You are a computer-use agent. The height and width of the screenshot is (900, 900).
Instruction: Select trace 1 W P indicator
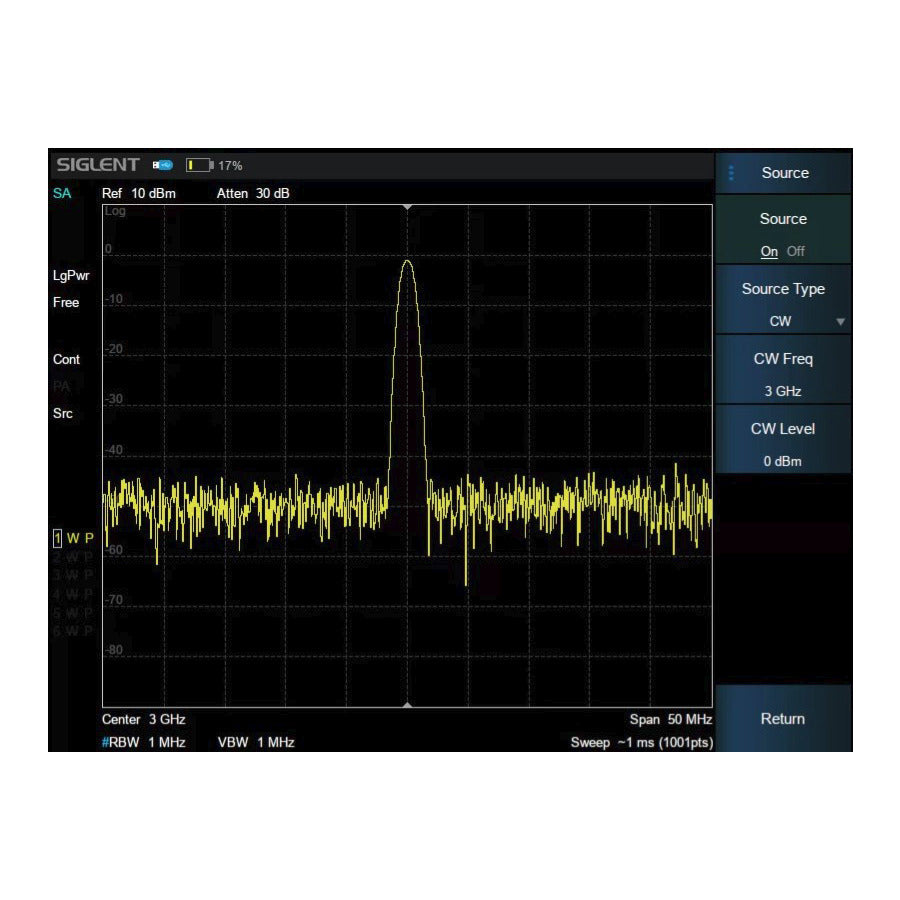coord(73,538)
